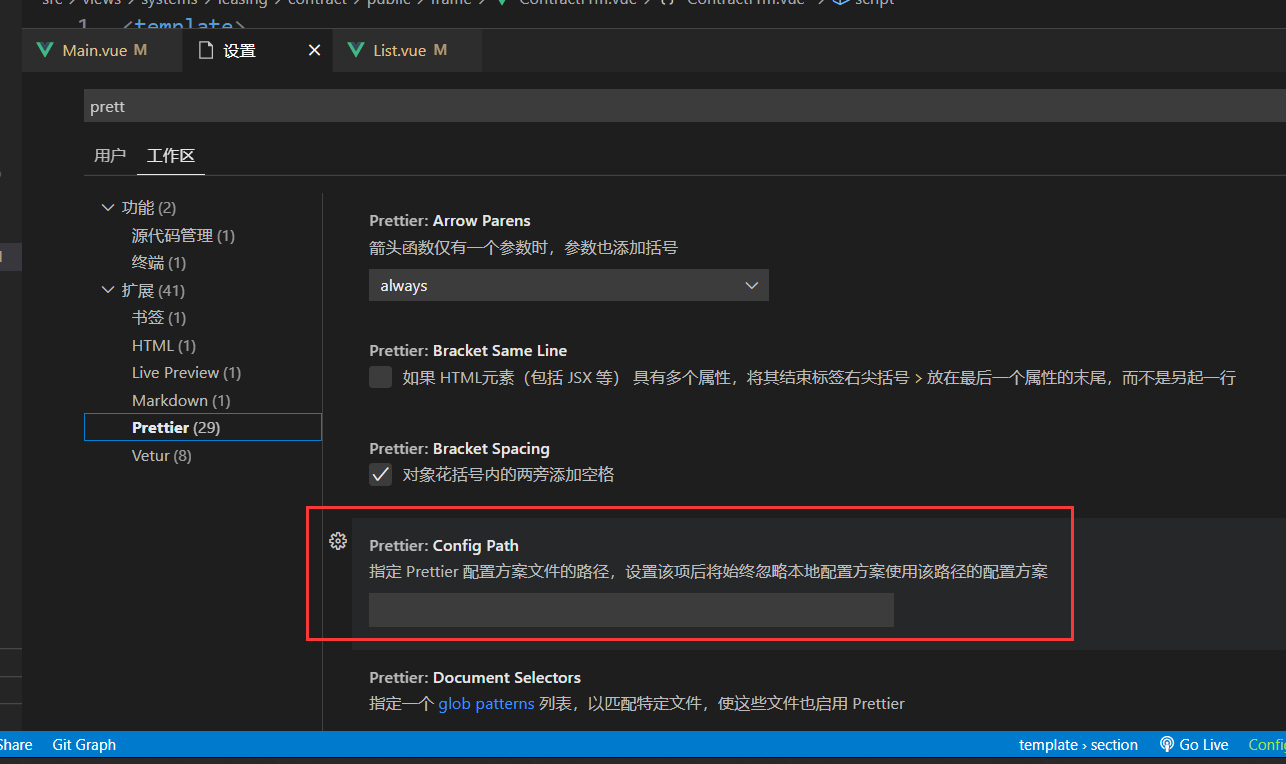Click the Vue icon on Main.vue tab

pyautogui.click(x=44, y=50)
